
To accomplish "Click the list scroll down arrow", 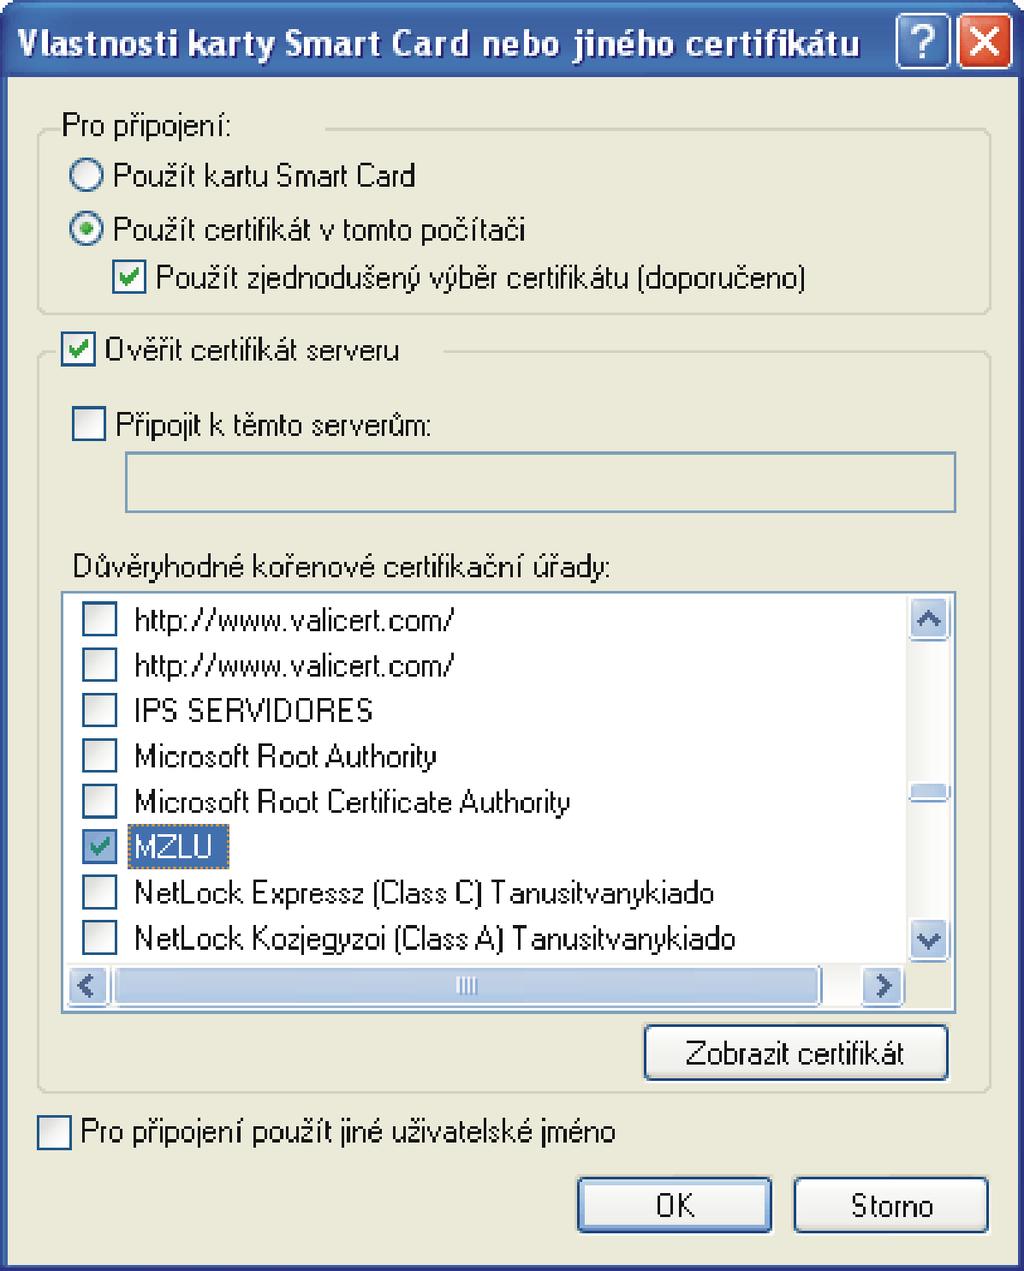I will tap(929, 940).
